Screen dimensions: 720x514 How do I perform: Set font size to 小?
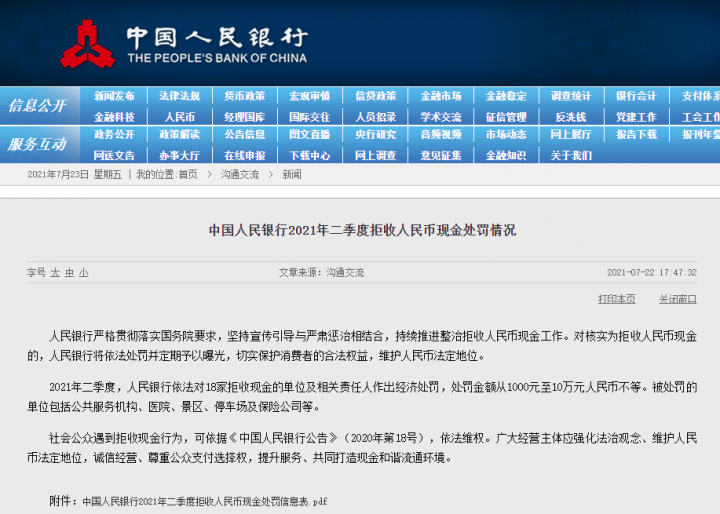pyautogui.click(x=83, y=273)
